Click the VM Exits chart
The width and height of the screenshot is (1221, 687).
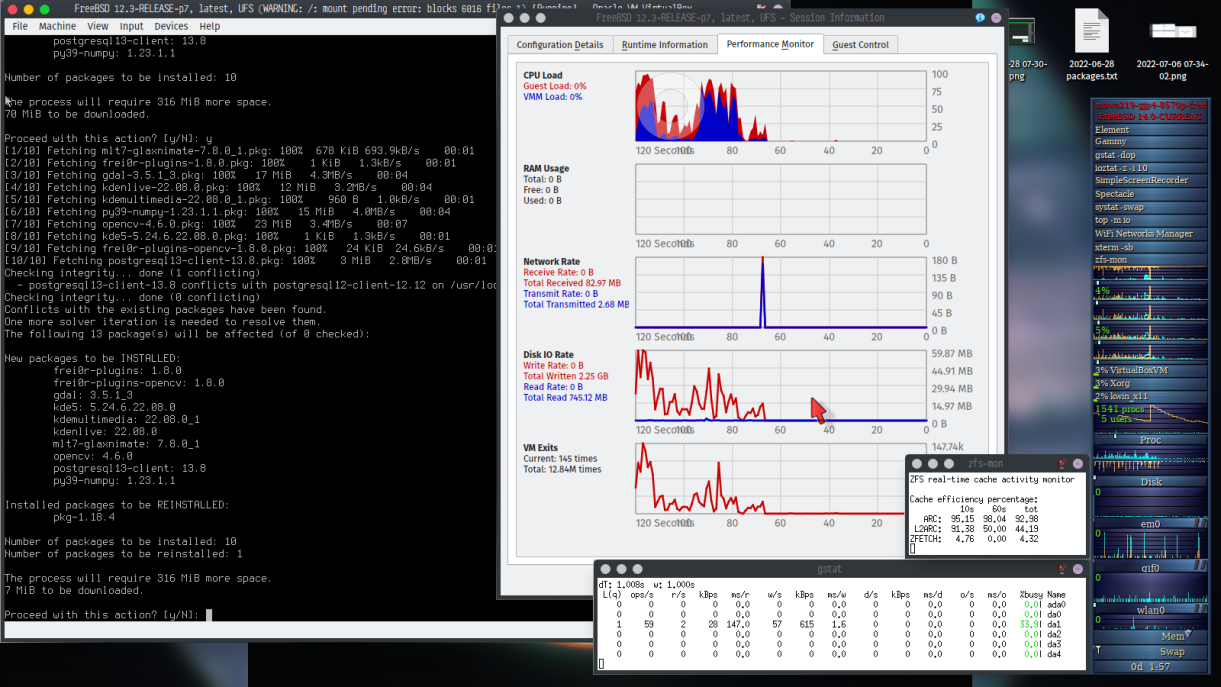pyautogui.click(x=780, y=478)
